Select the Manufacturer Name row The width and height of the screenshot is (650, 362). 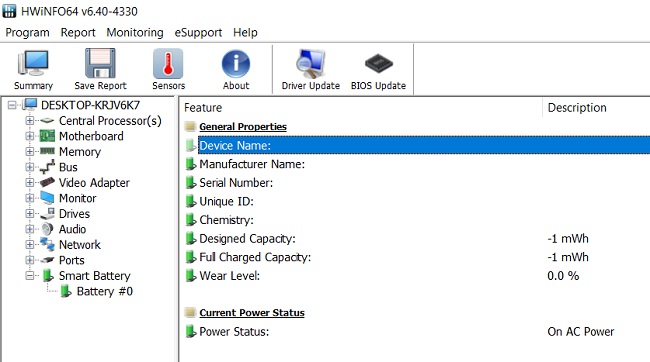point(416,164)
